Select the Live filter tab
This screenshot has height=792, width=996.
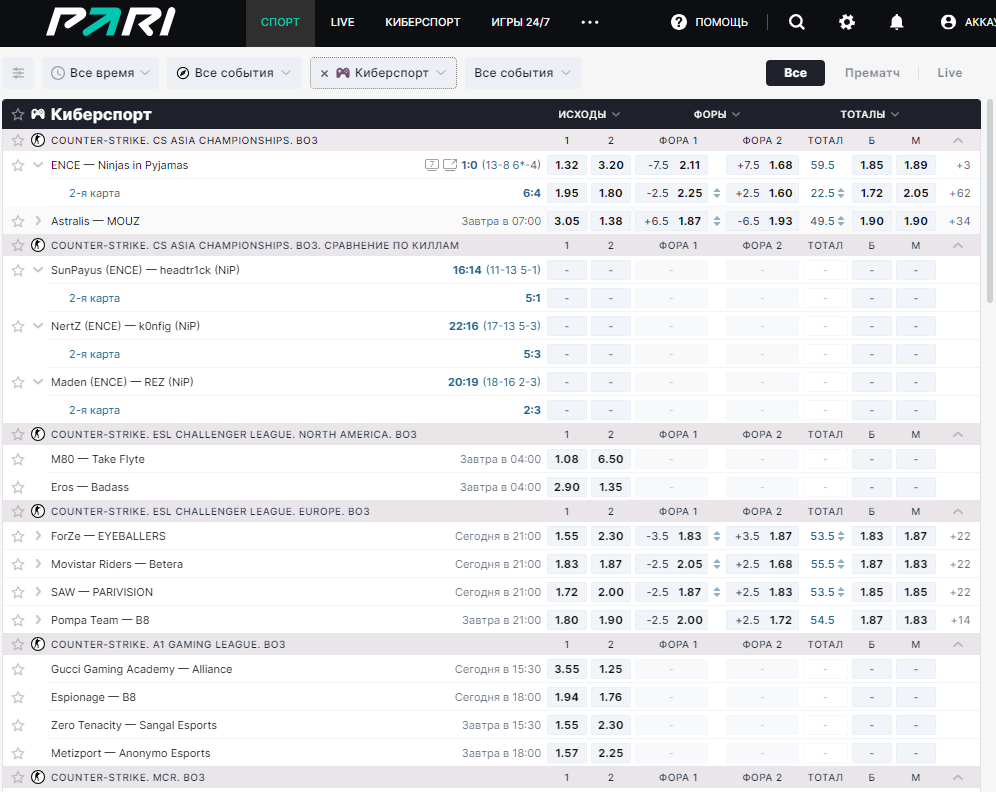point(950,73)
